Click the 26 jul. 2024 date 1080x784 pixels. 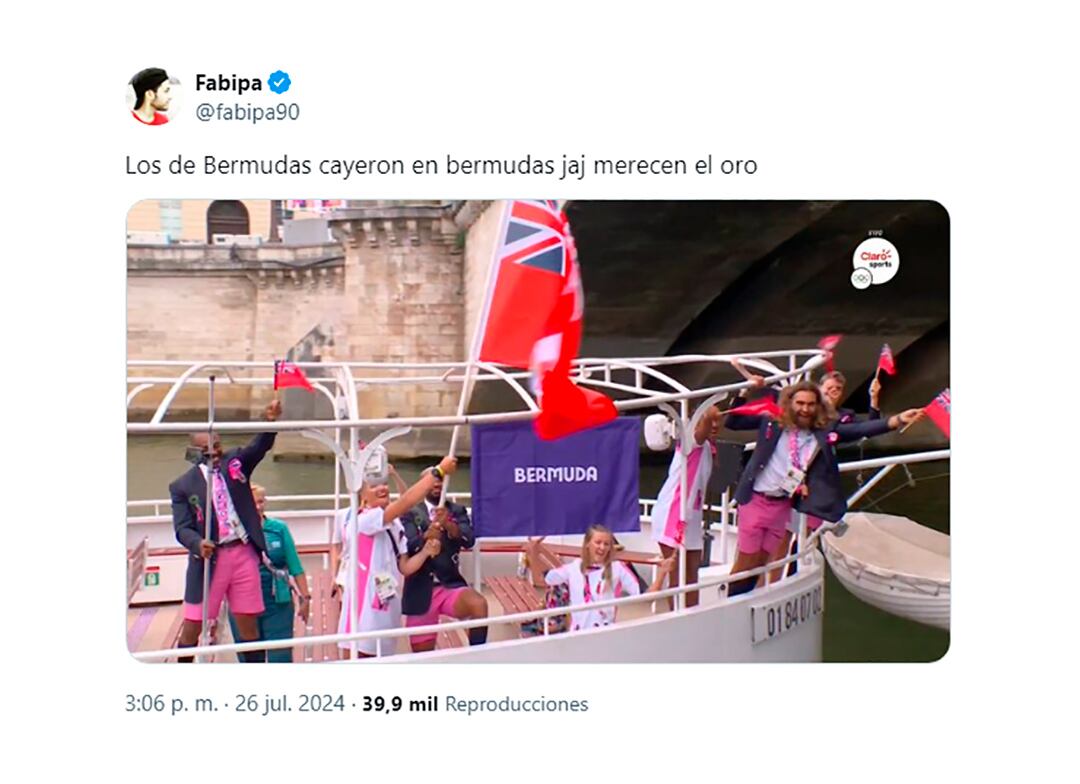pyautogui.click(x=289, y=704)
